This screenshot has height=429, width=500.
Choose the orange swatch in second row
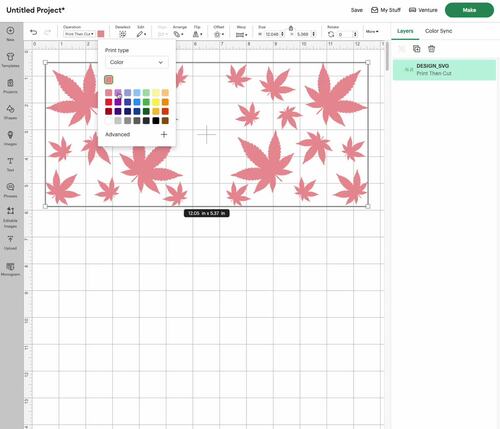(165, 102)
